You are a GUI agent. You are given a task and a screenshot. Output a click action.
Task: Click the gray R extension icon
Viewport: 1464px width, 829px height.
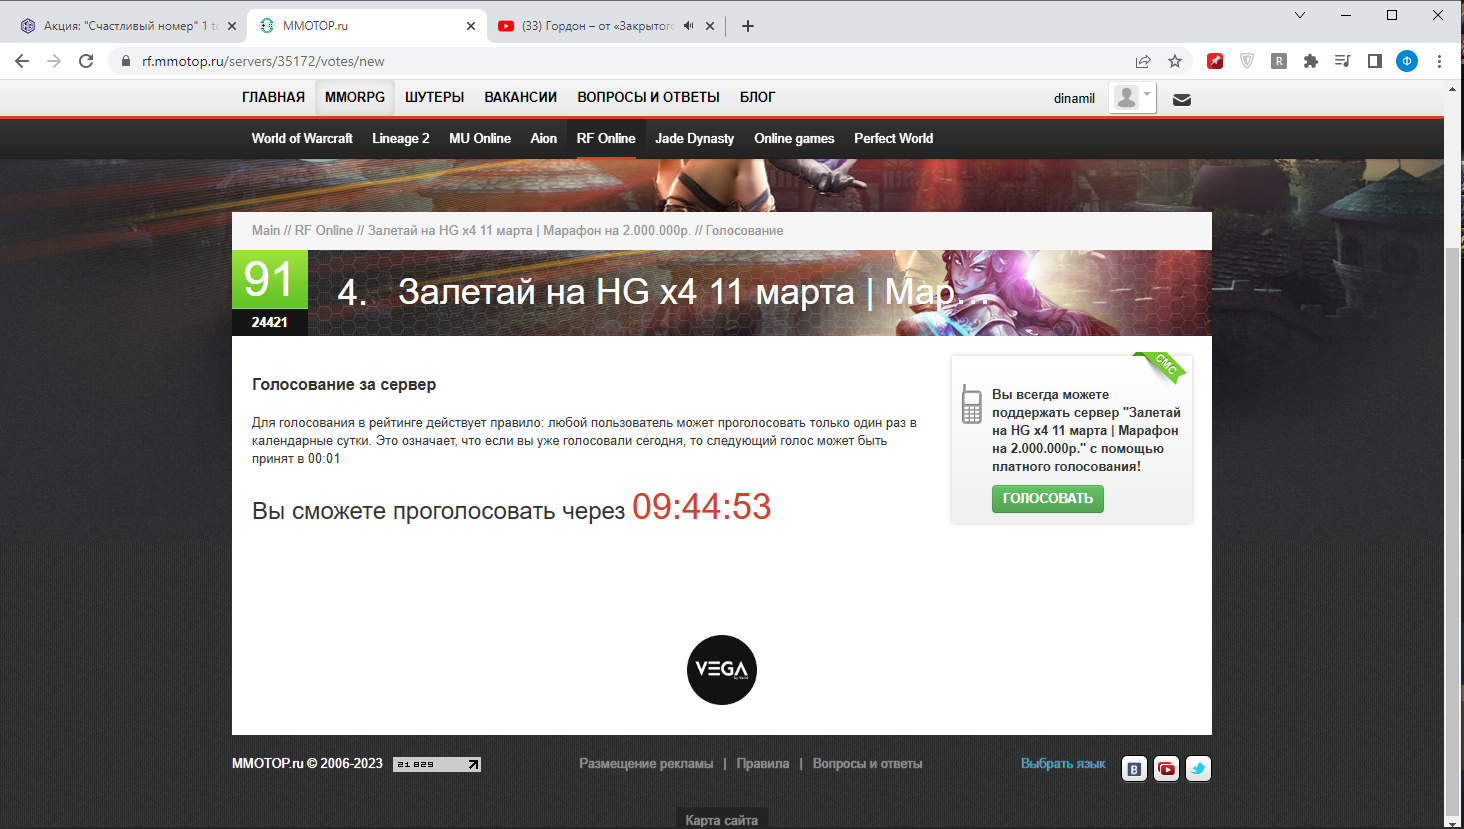tap(1279, 61)
